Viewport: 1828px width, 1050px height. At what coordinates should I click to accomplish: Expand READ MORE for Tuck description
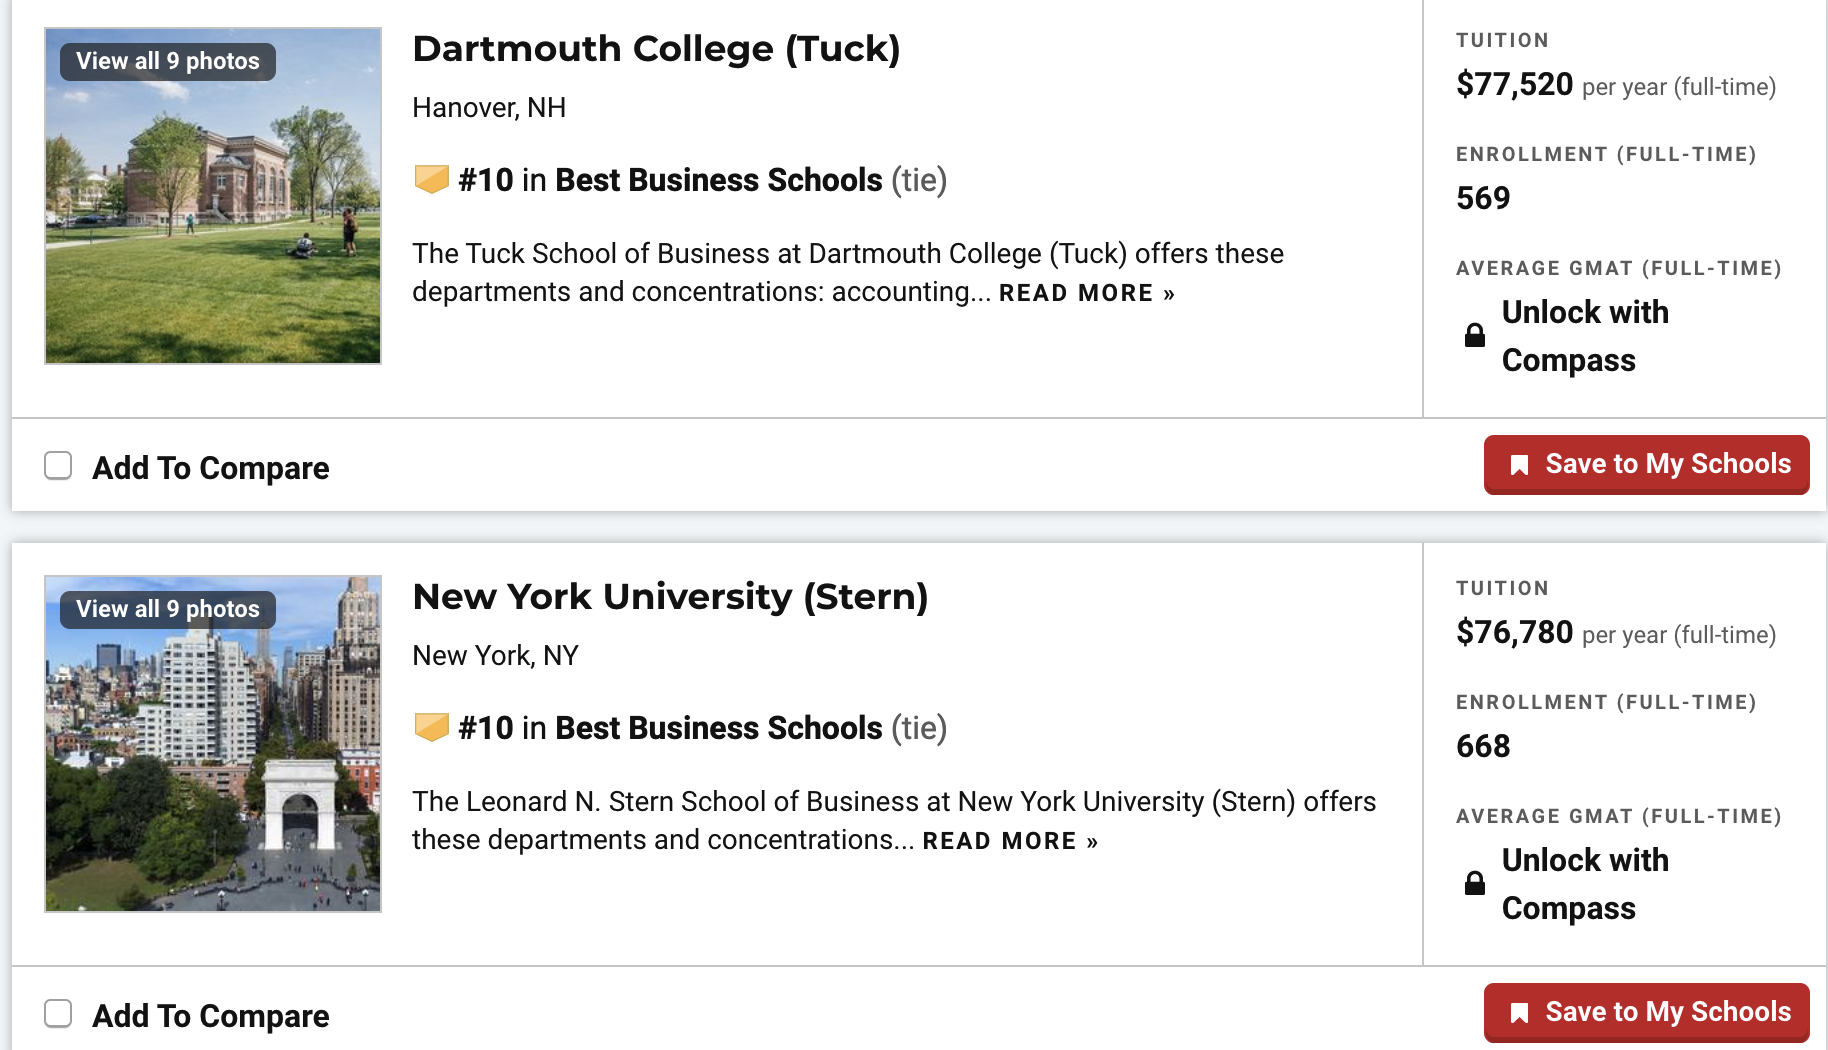(1086, 293)
